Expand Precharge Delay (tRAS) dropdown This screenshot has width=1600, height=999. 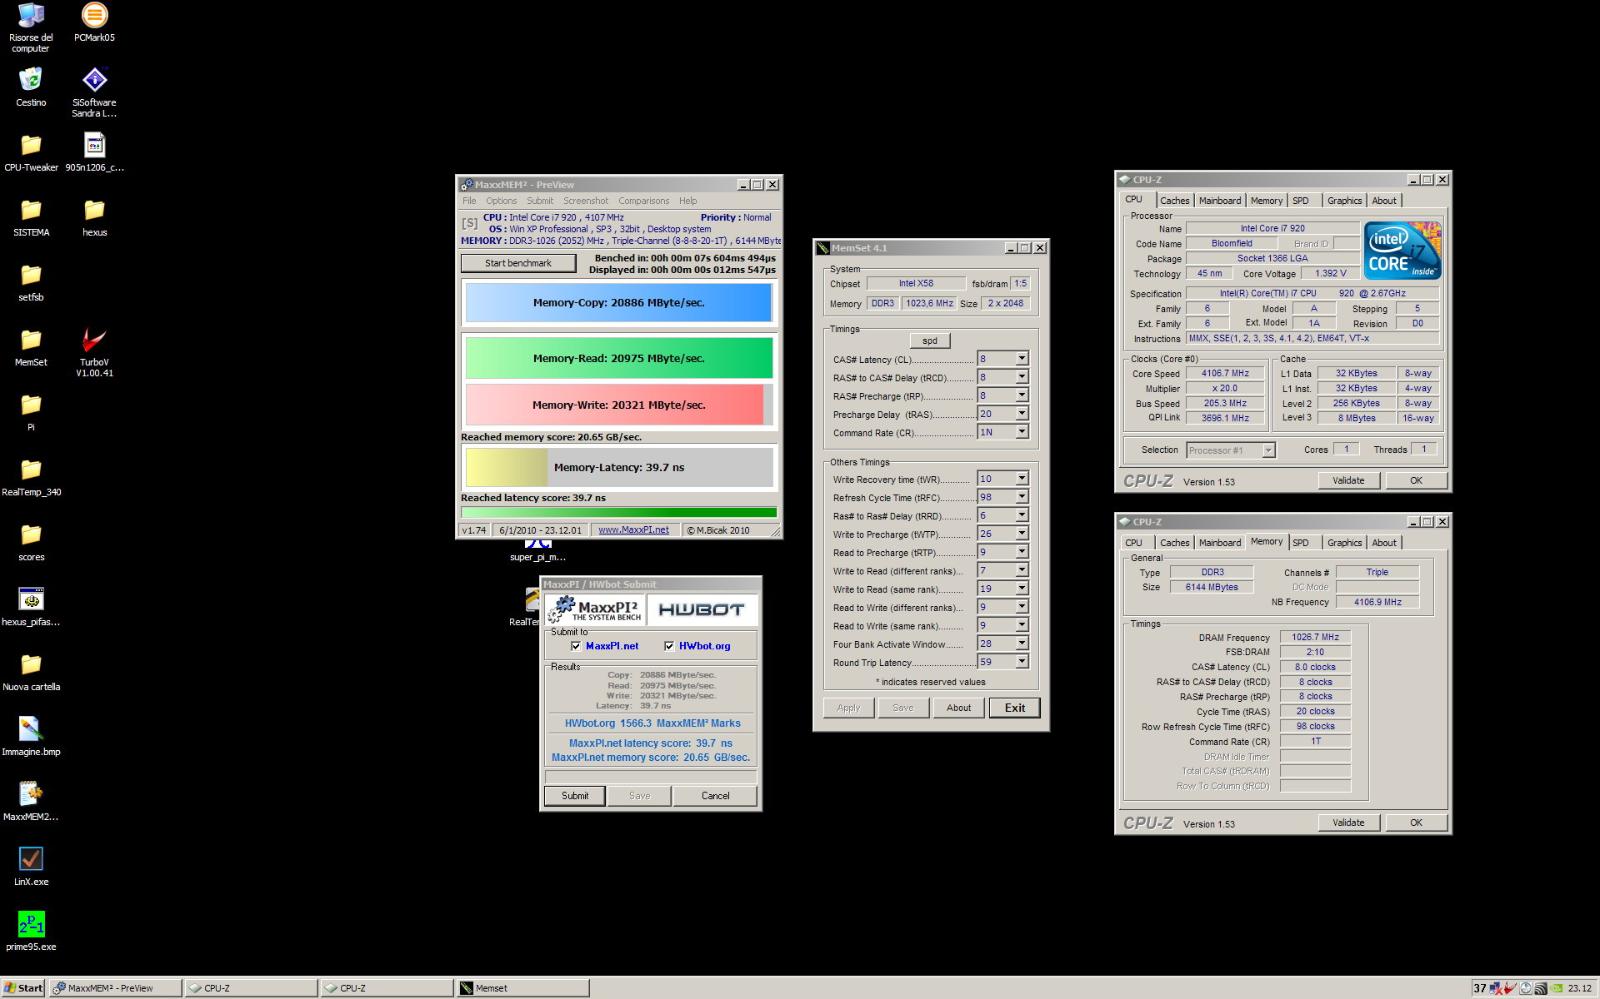pos(1022,414)
